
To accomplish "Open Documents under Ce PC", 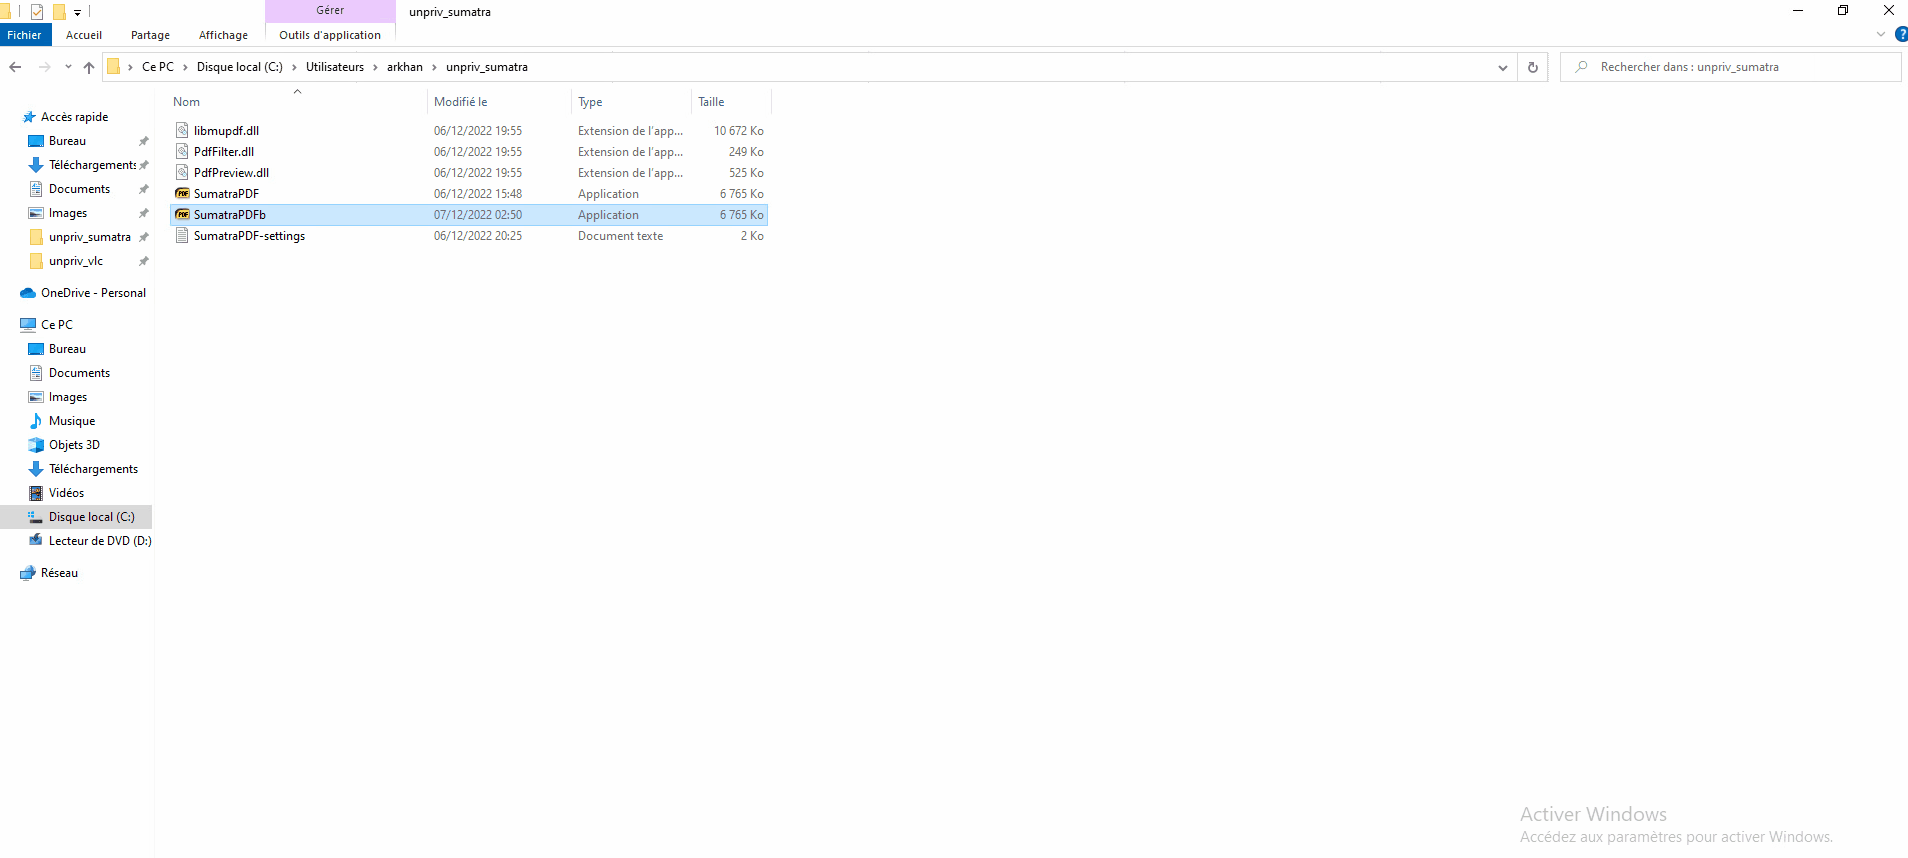I will (x=79, y=373).
